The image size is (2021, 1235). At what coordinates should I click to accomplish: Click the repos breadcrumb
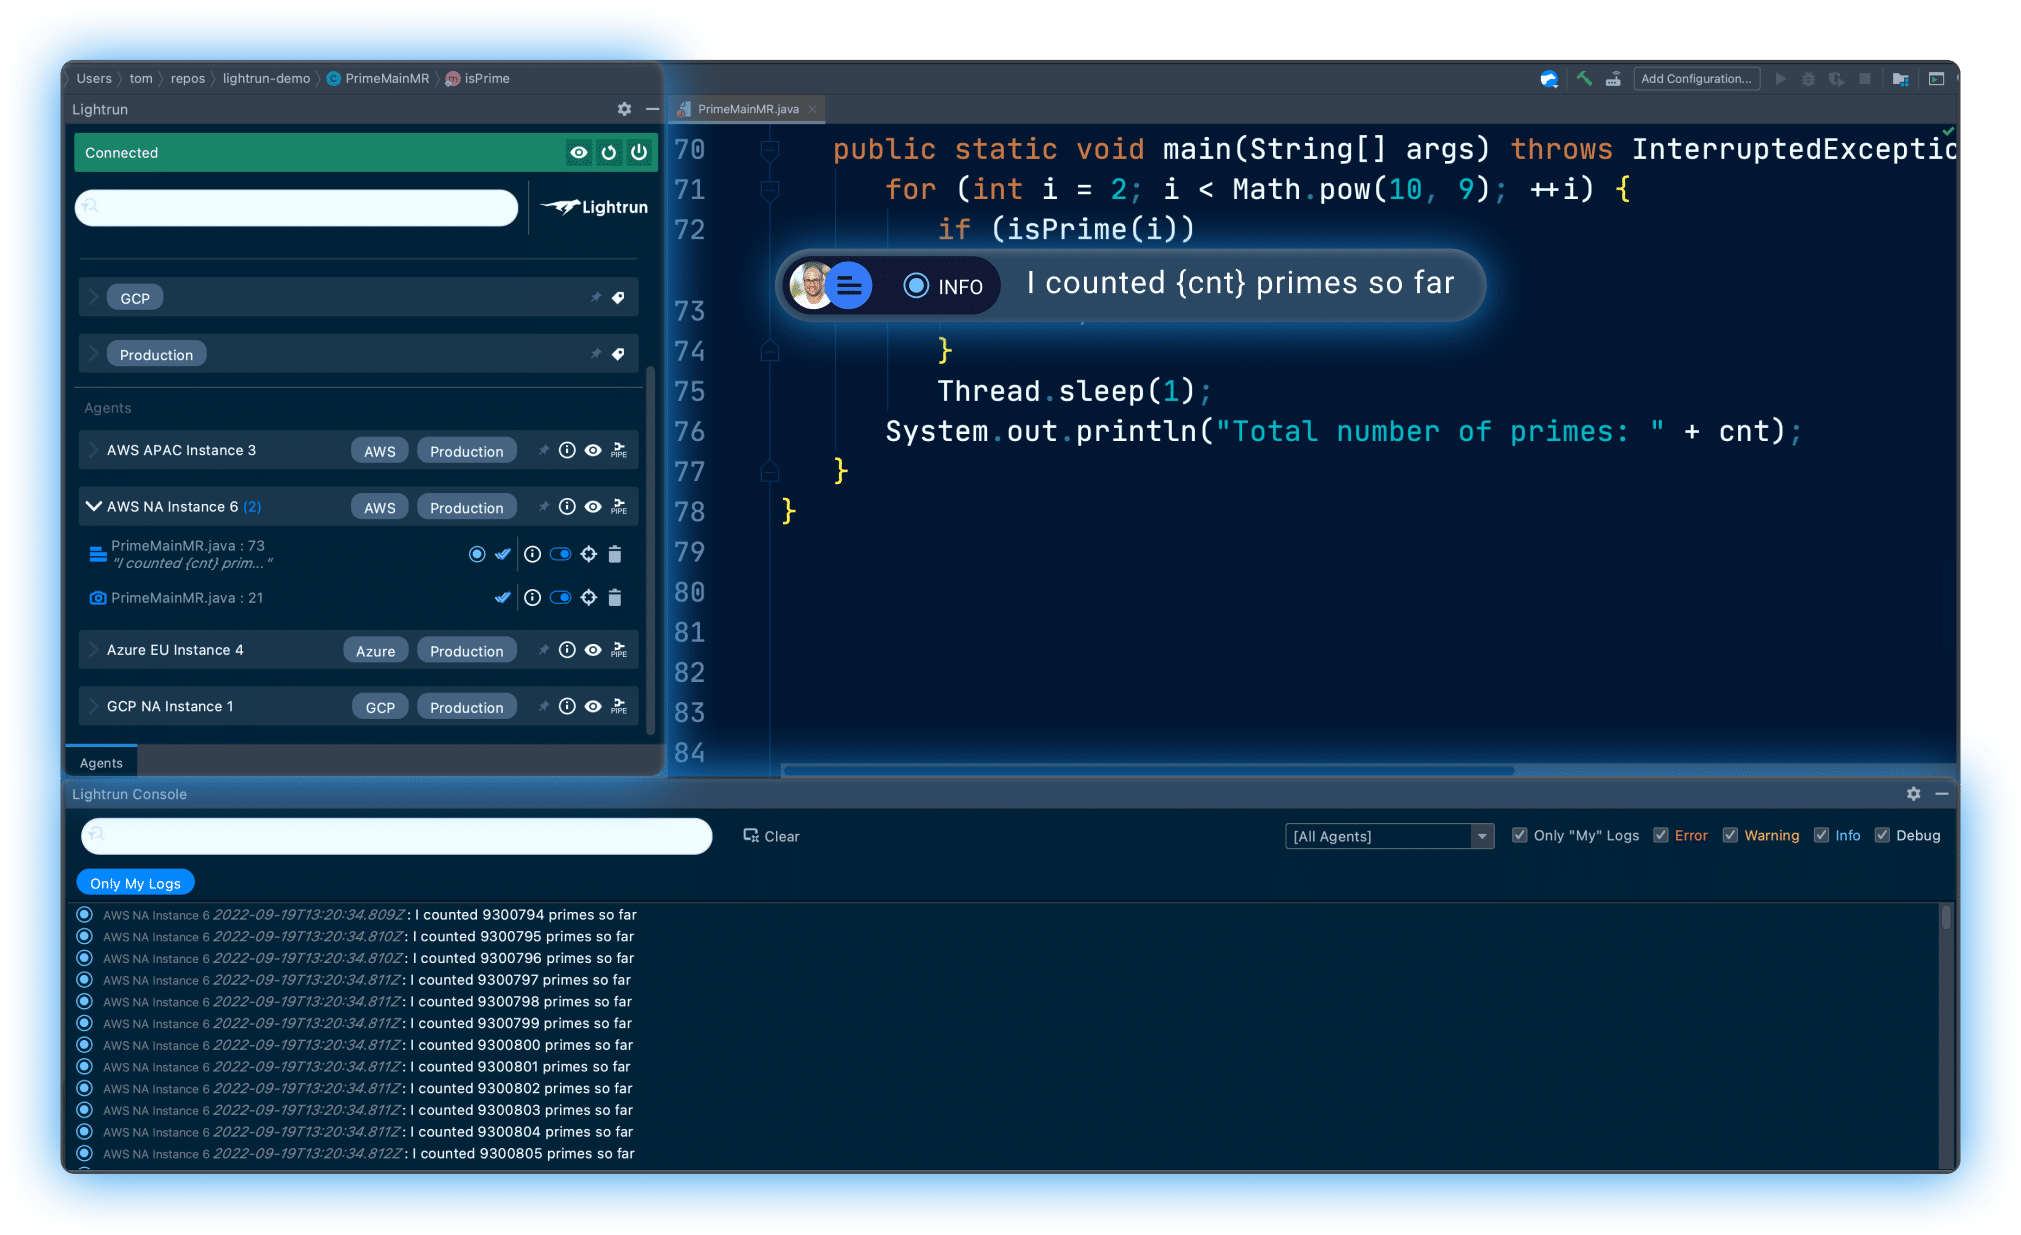click(x=188, y=78)
